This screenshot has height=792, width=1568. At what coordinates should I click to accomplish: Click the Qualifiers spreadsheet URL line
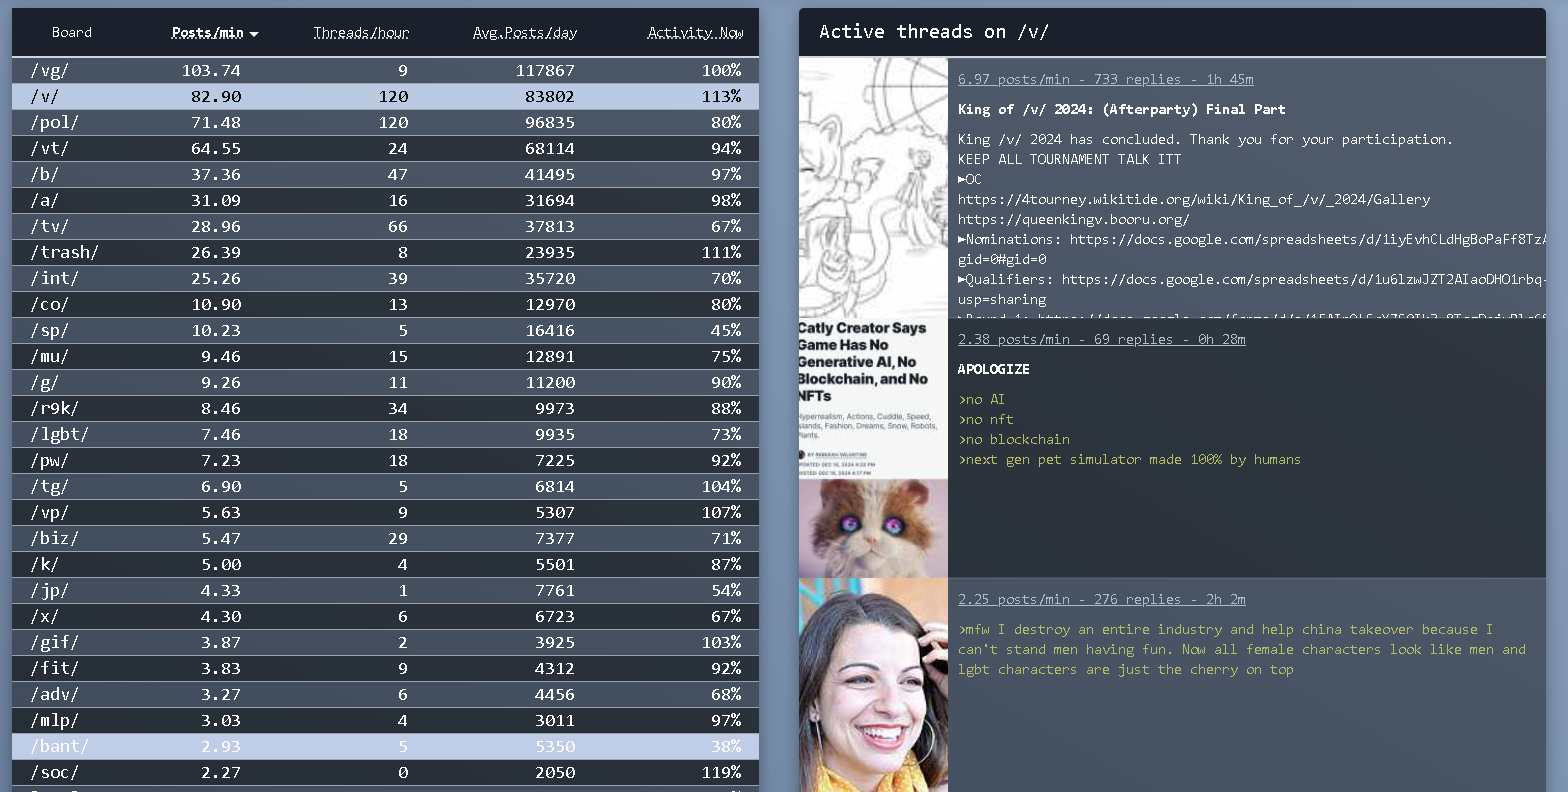(1252, 280)
